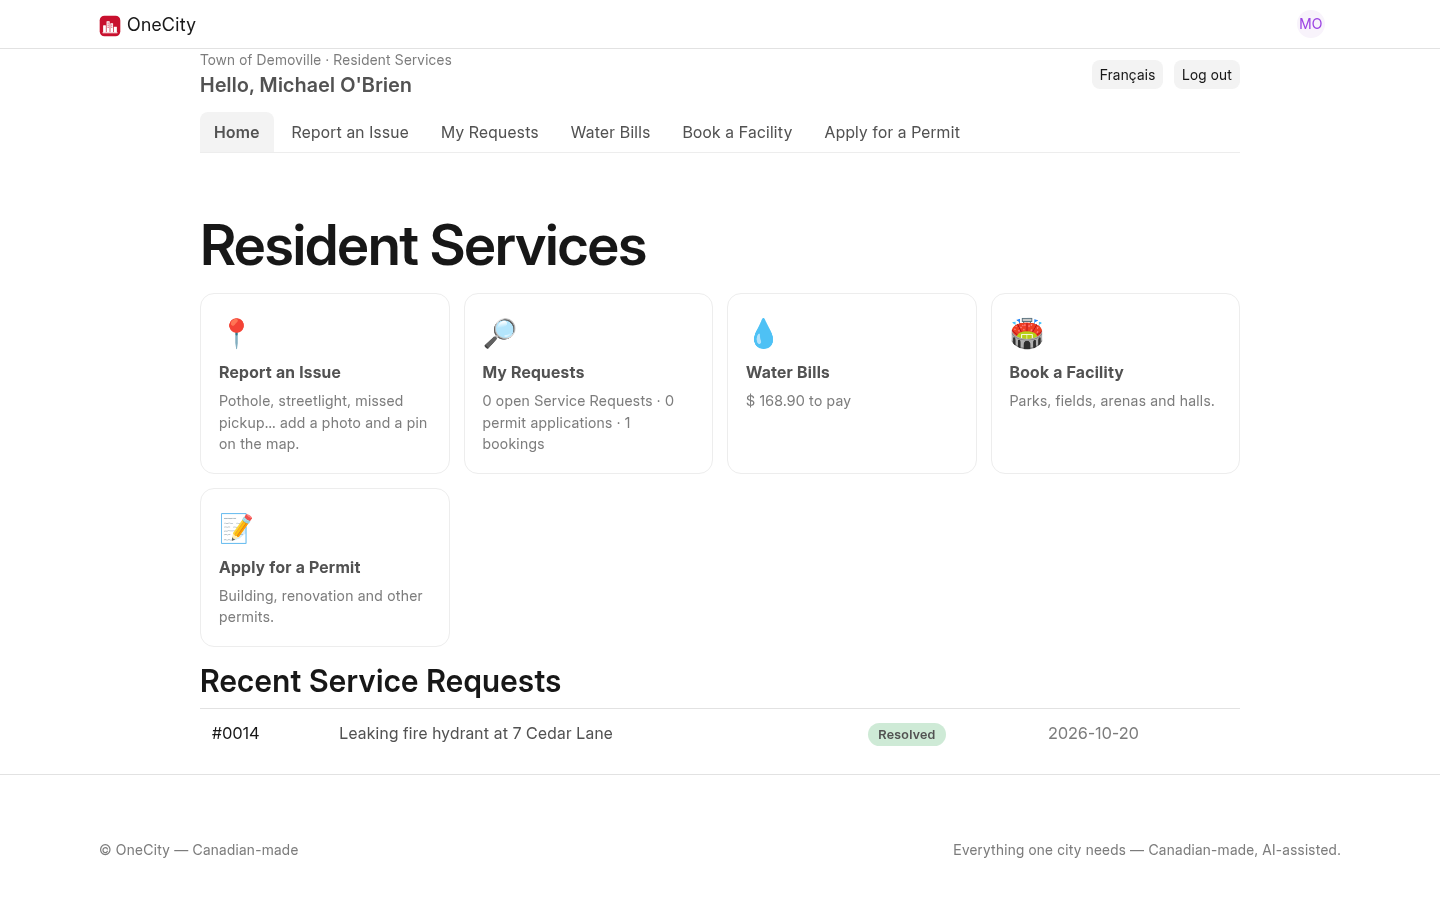Click the Parks, fields, arenas and halls text
This screenshot has width=1440, height=900.
tap(1112, 401)
